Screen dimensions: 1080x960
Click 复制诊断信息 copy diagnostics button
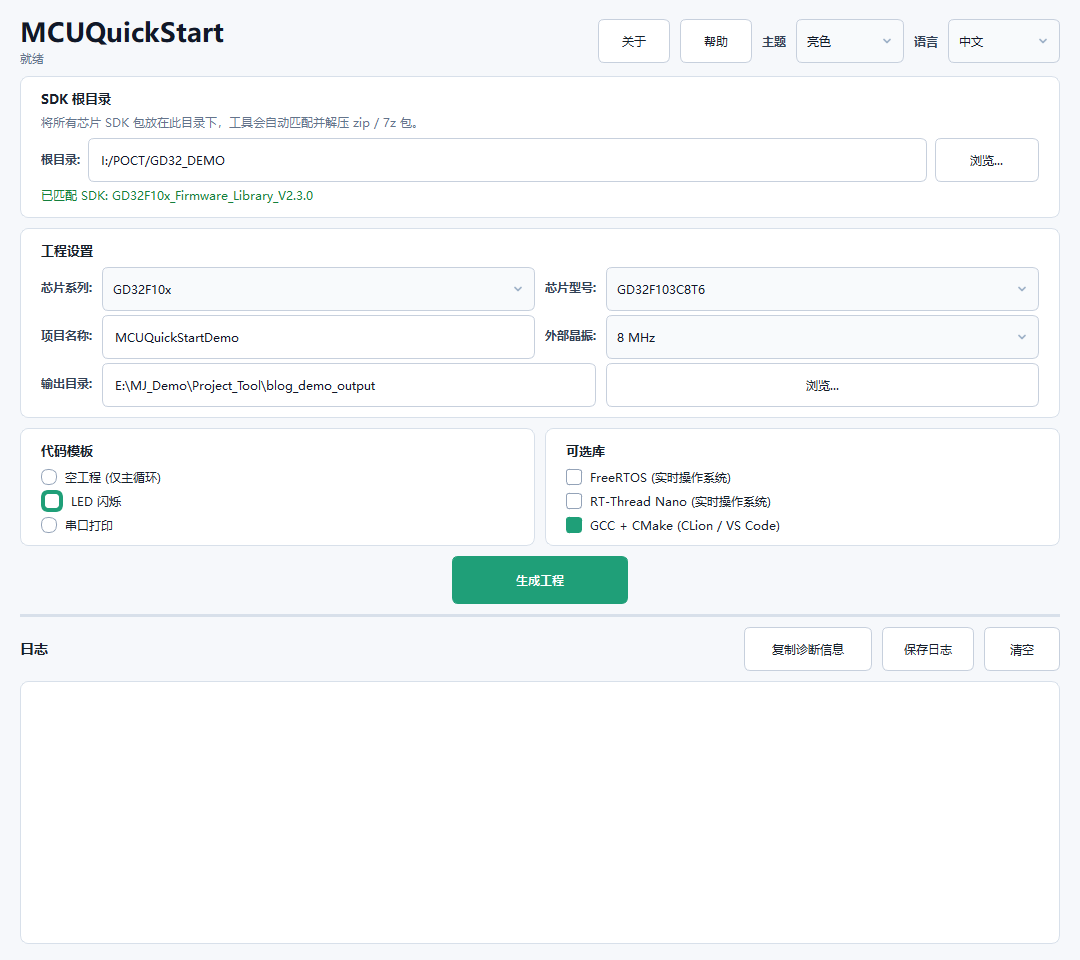coord(807,649)
